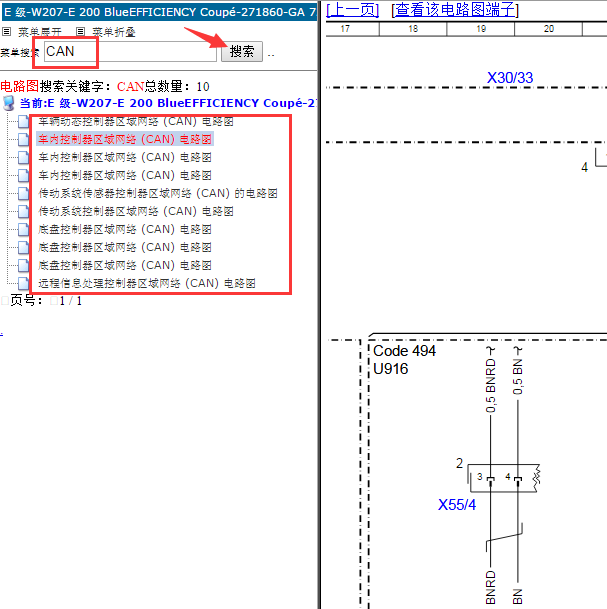The width and height of the screenshot is (607, 609).
Task: Click wire label 0,5 BNRD in diagram
Action: (x=491, y=386)
